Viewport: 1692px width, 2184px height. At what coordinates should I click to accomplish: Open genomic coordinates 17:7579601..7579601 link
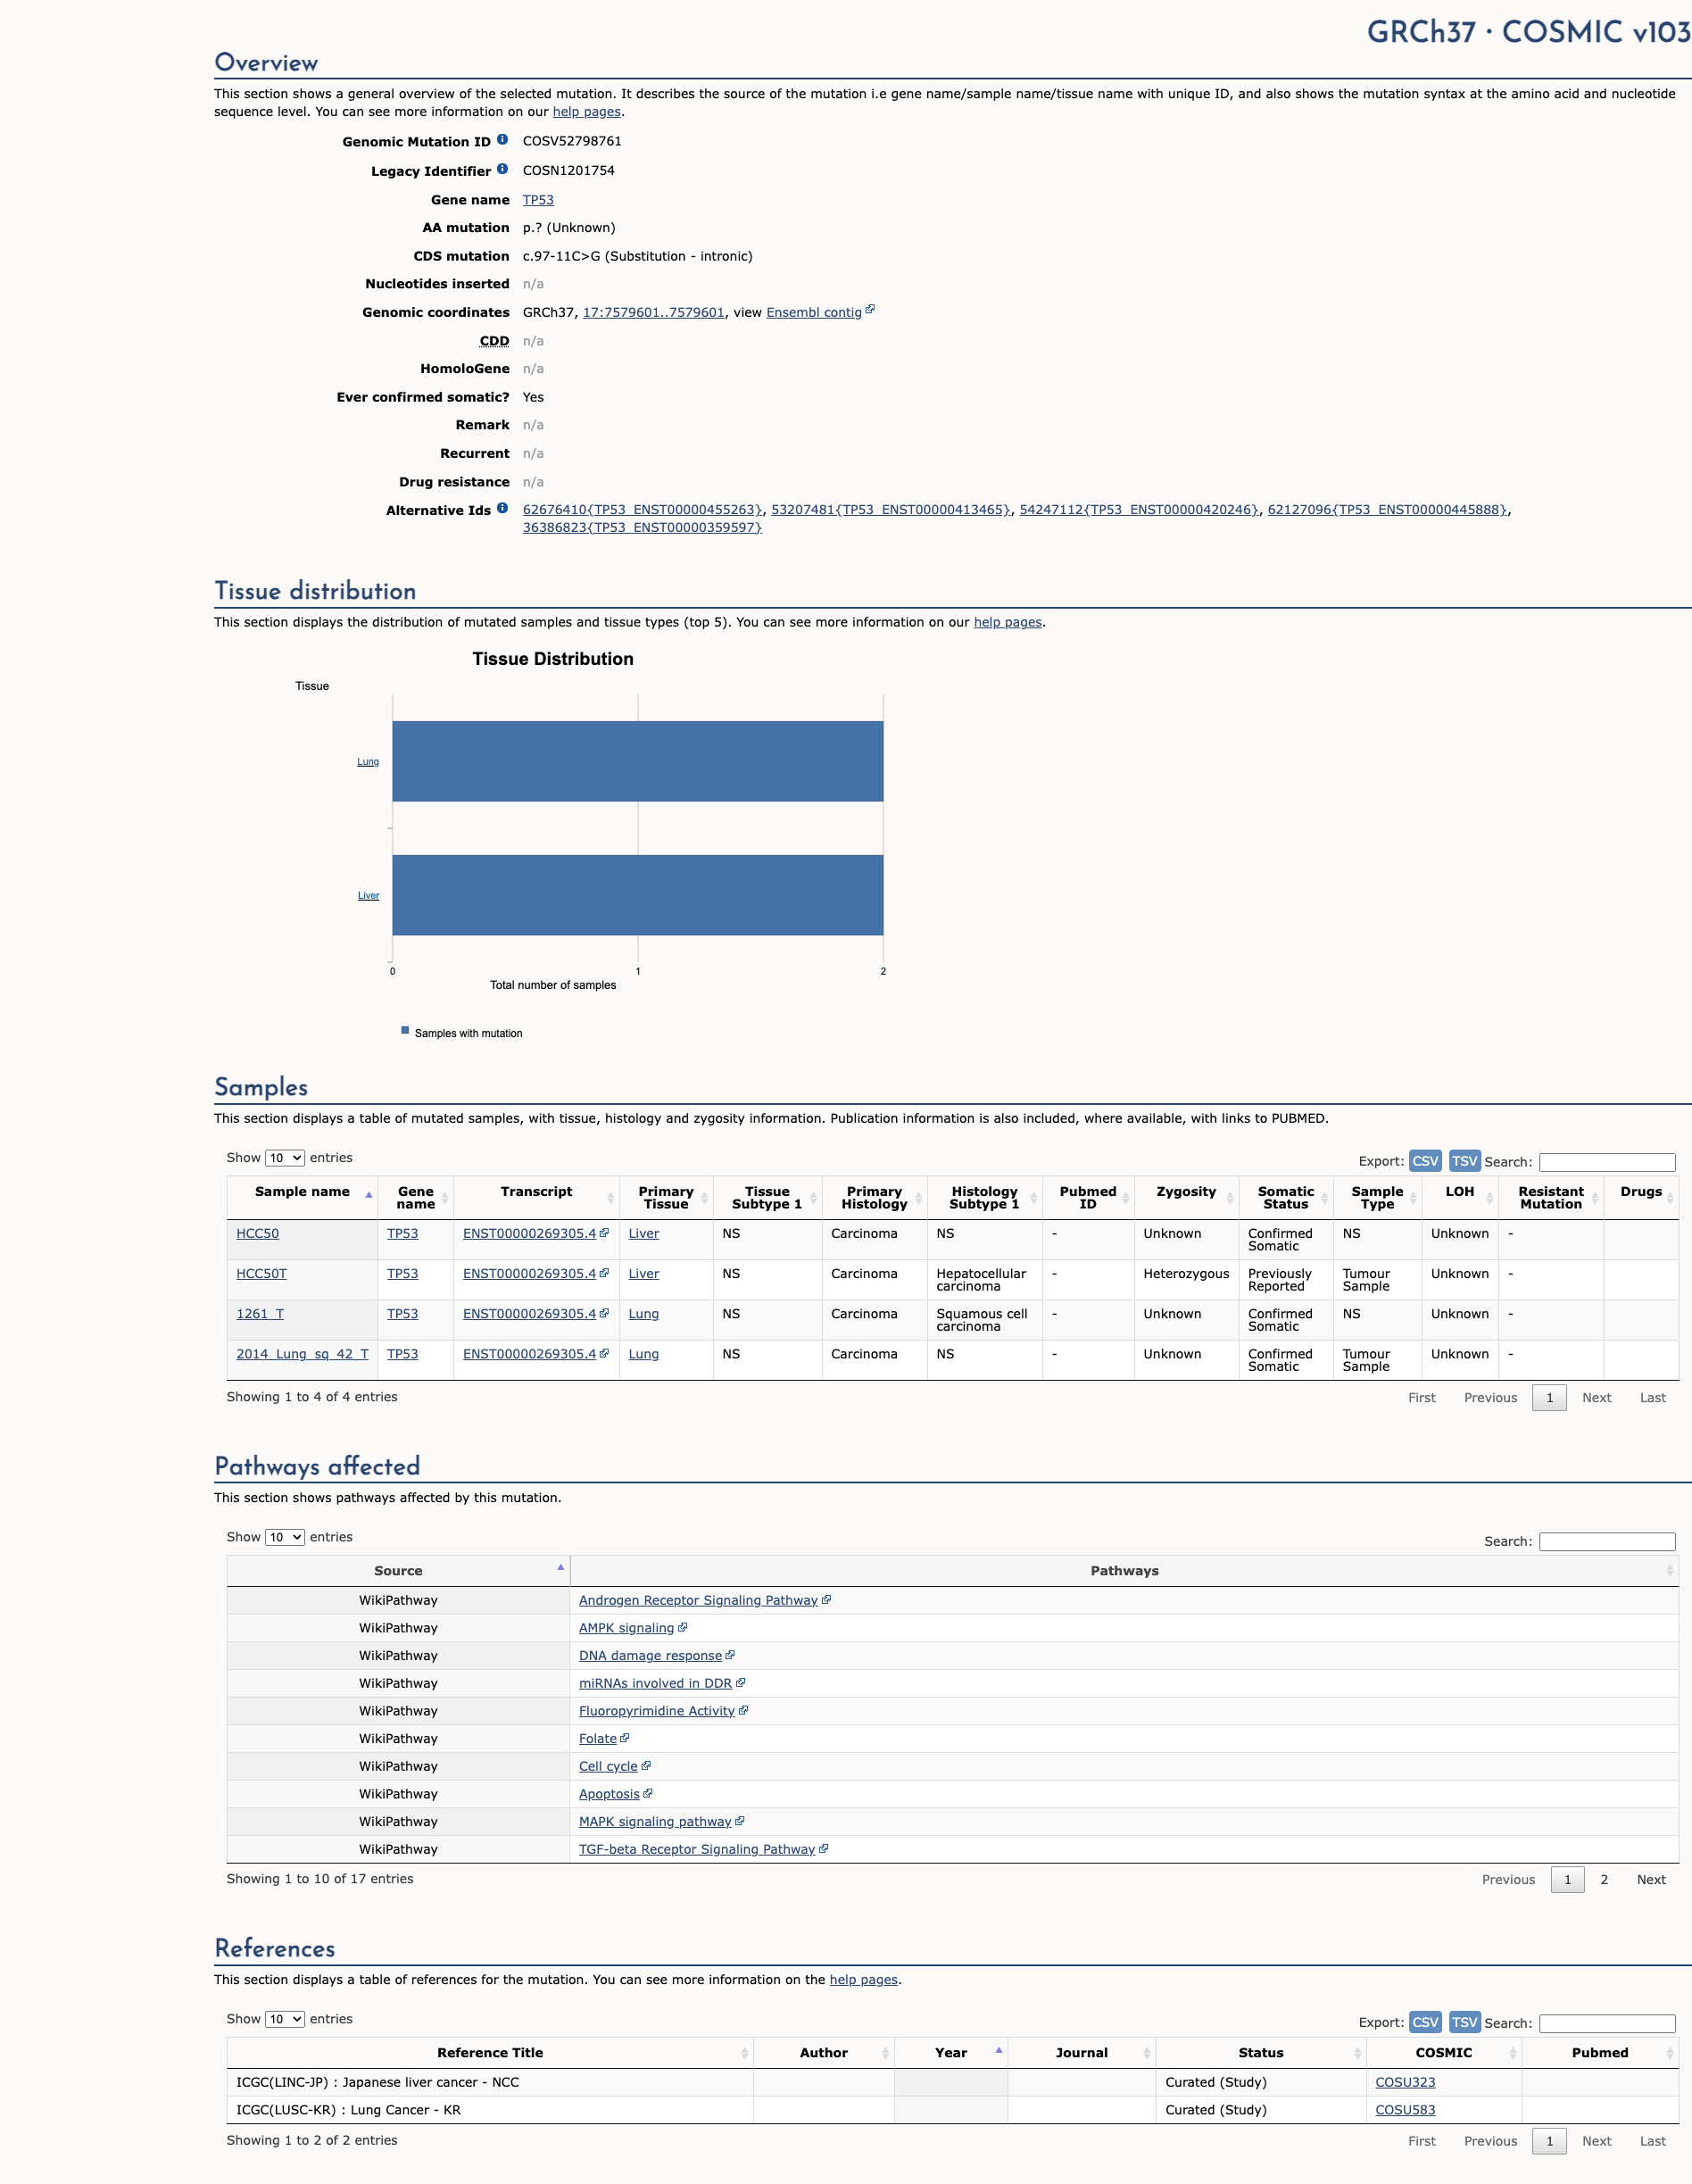click(653, 312)
